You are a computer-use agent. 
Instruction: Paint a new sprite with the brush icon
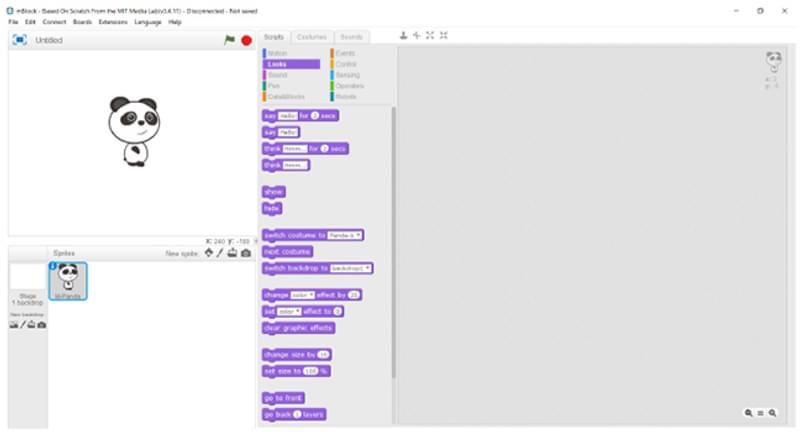(x=220, y=252)
